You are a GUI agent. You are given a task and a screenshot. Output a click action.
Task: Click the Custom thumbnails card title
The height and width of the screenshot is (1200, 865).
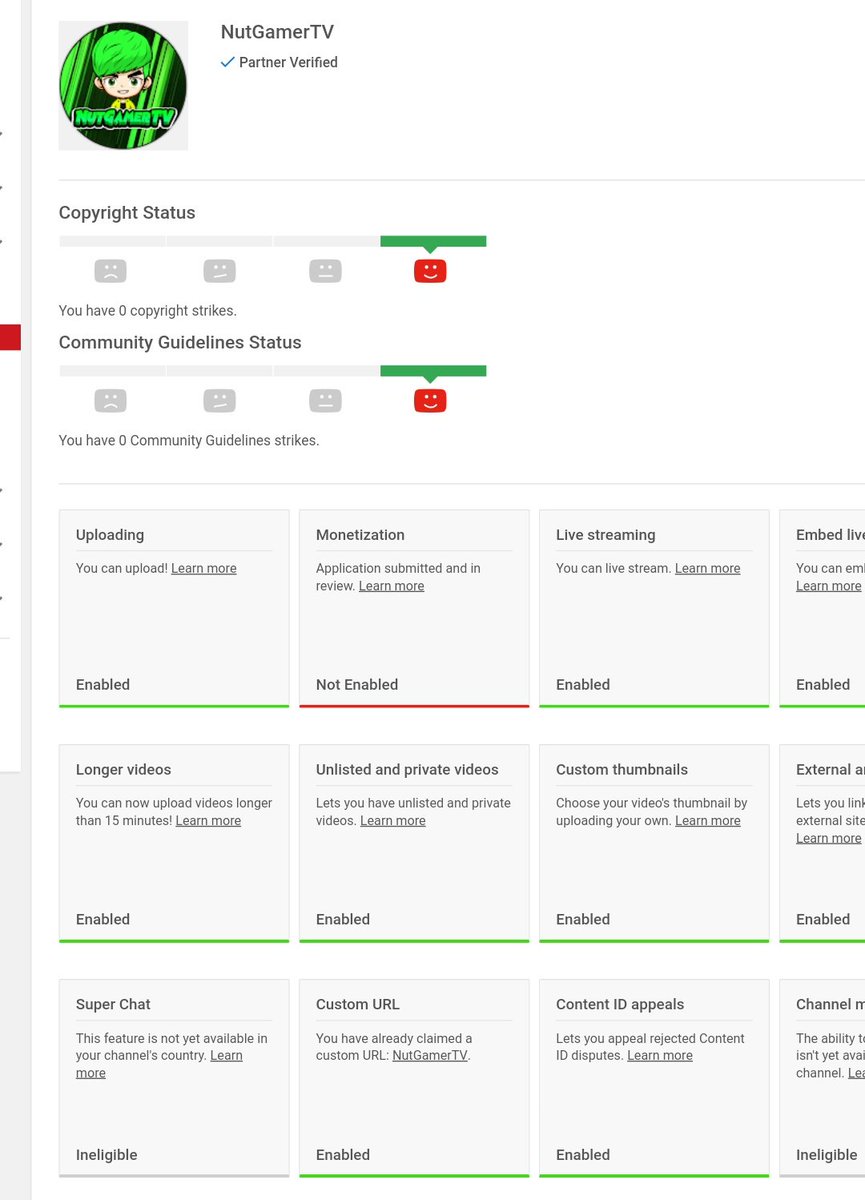(622, 770)
